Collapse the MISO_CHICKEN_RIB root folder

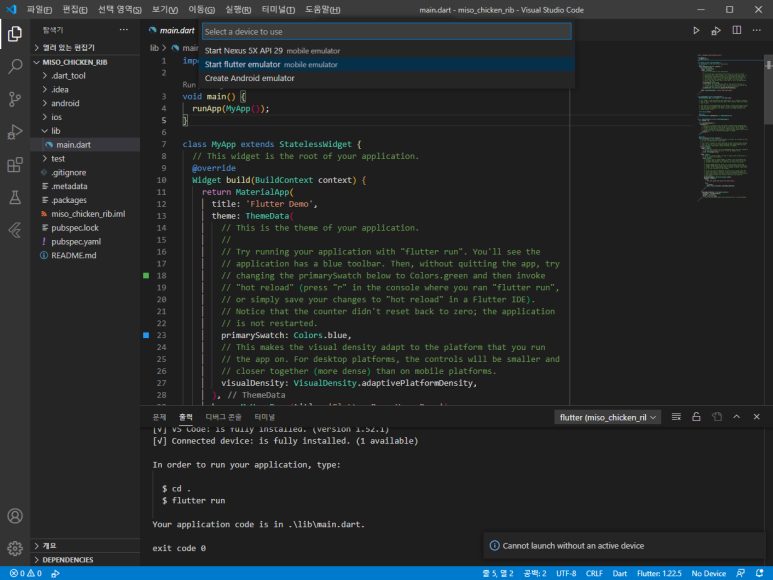[85, 62]
